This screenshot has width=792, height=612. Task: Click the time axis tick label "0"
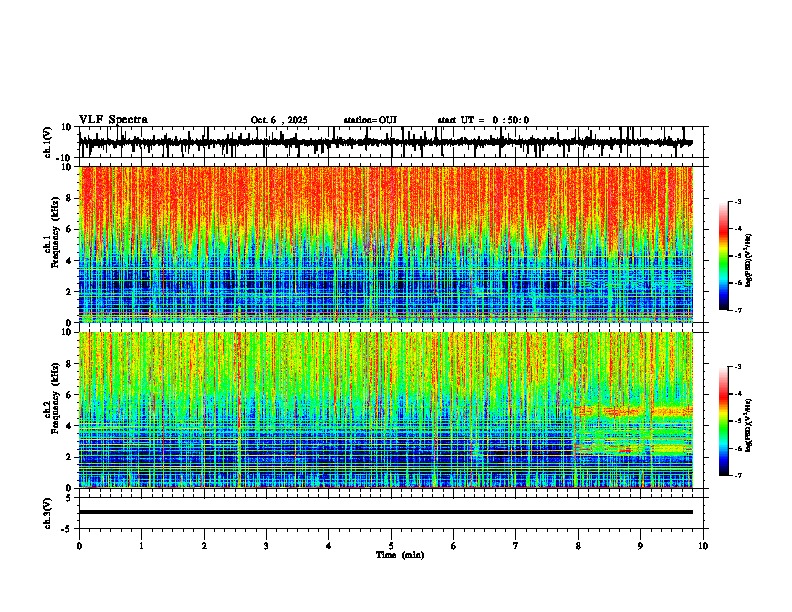(x=79, y=546)
